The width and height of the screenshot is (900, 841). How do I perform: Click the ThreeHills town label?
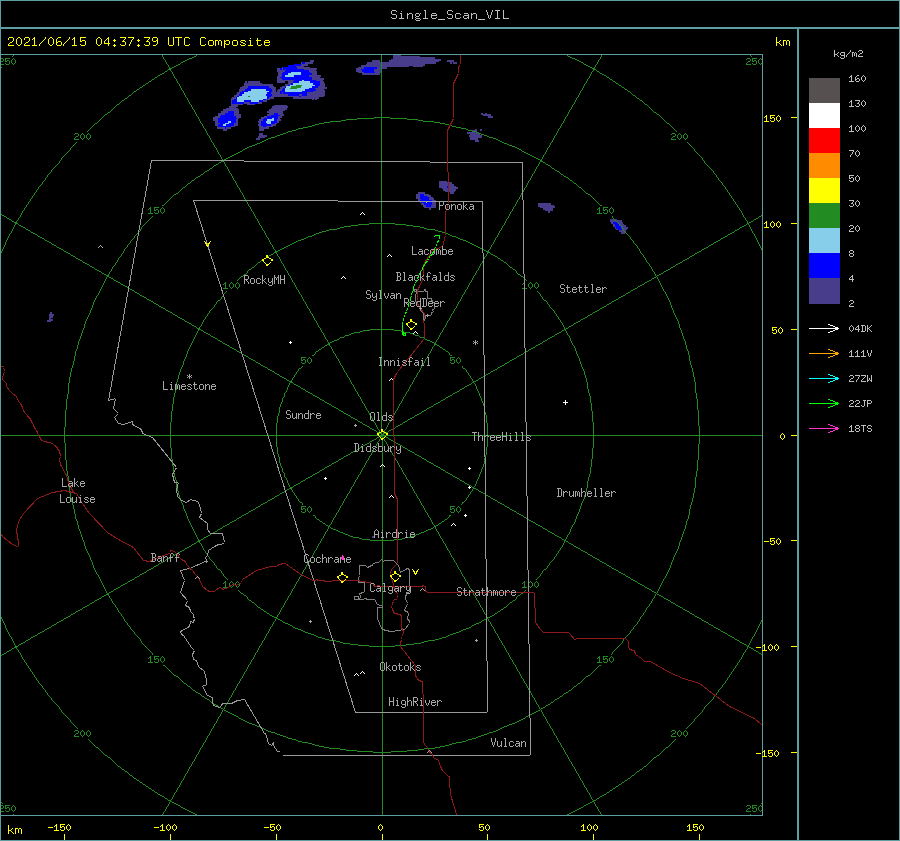[502, 437]
